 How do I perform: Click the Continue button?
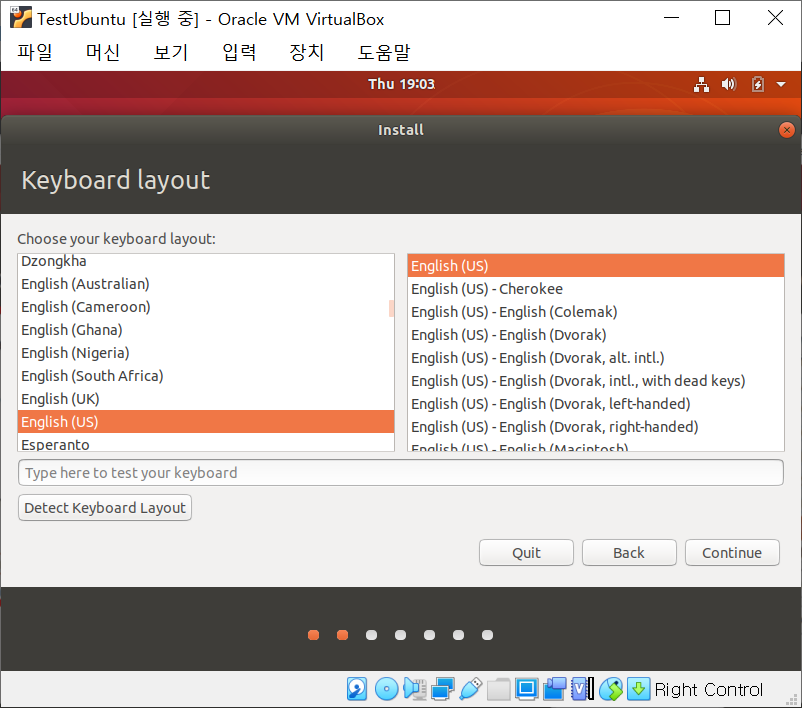[732, 552]
